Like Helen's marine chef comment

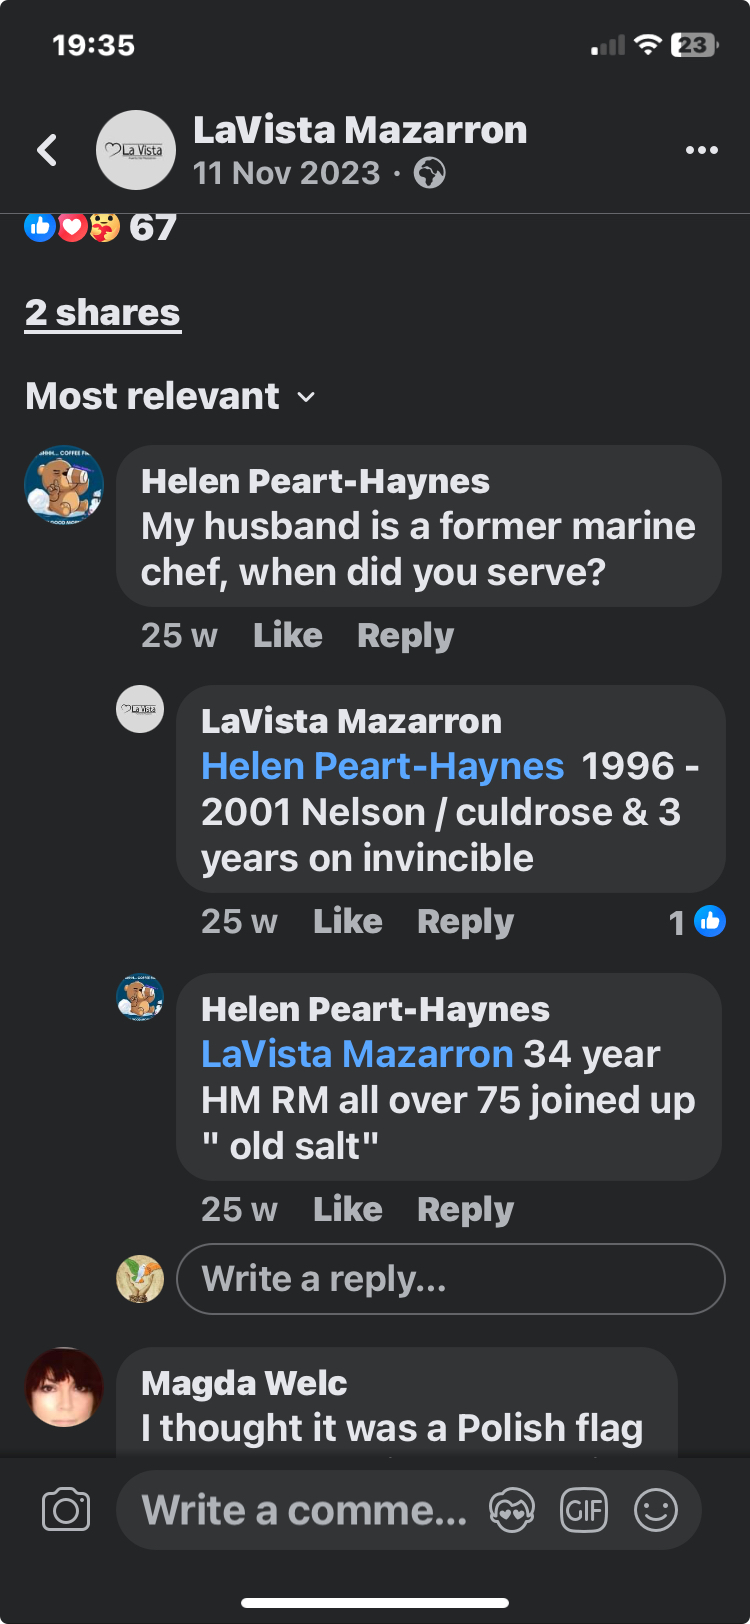(x=288, y=635)
